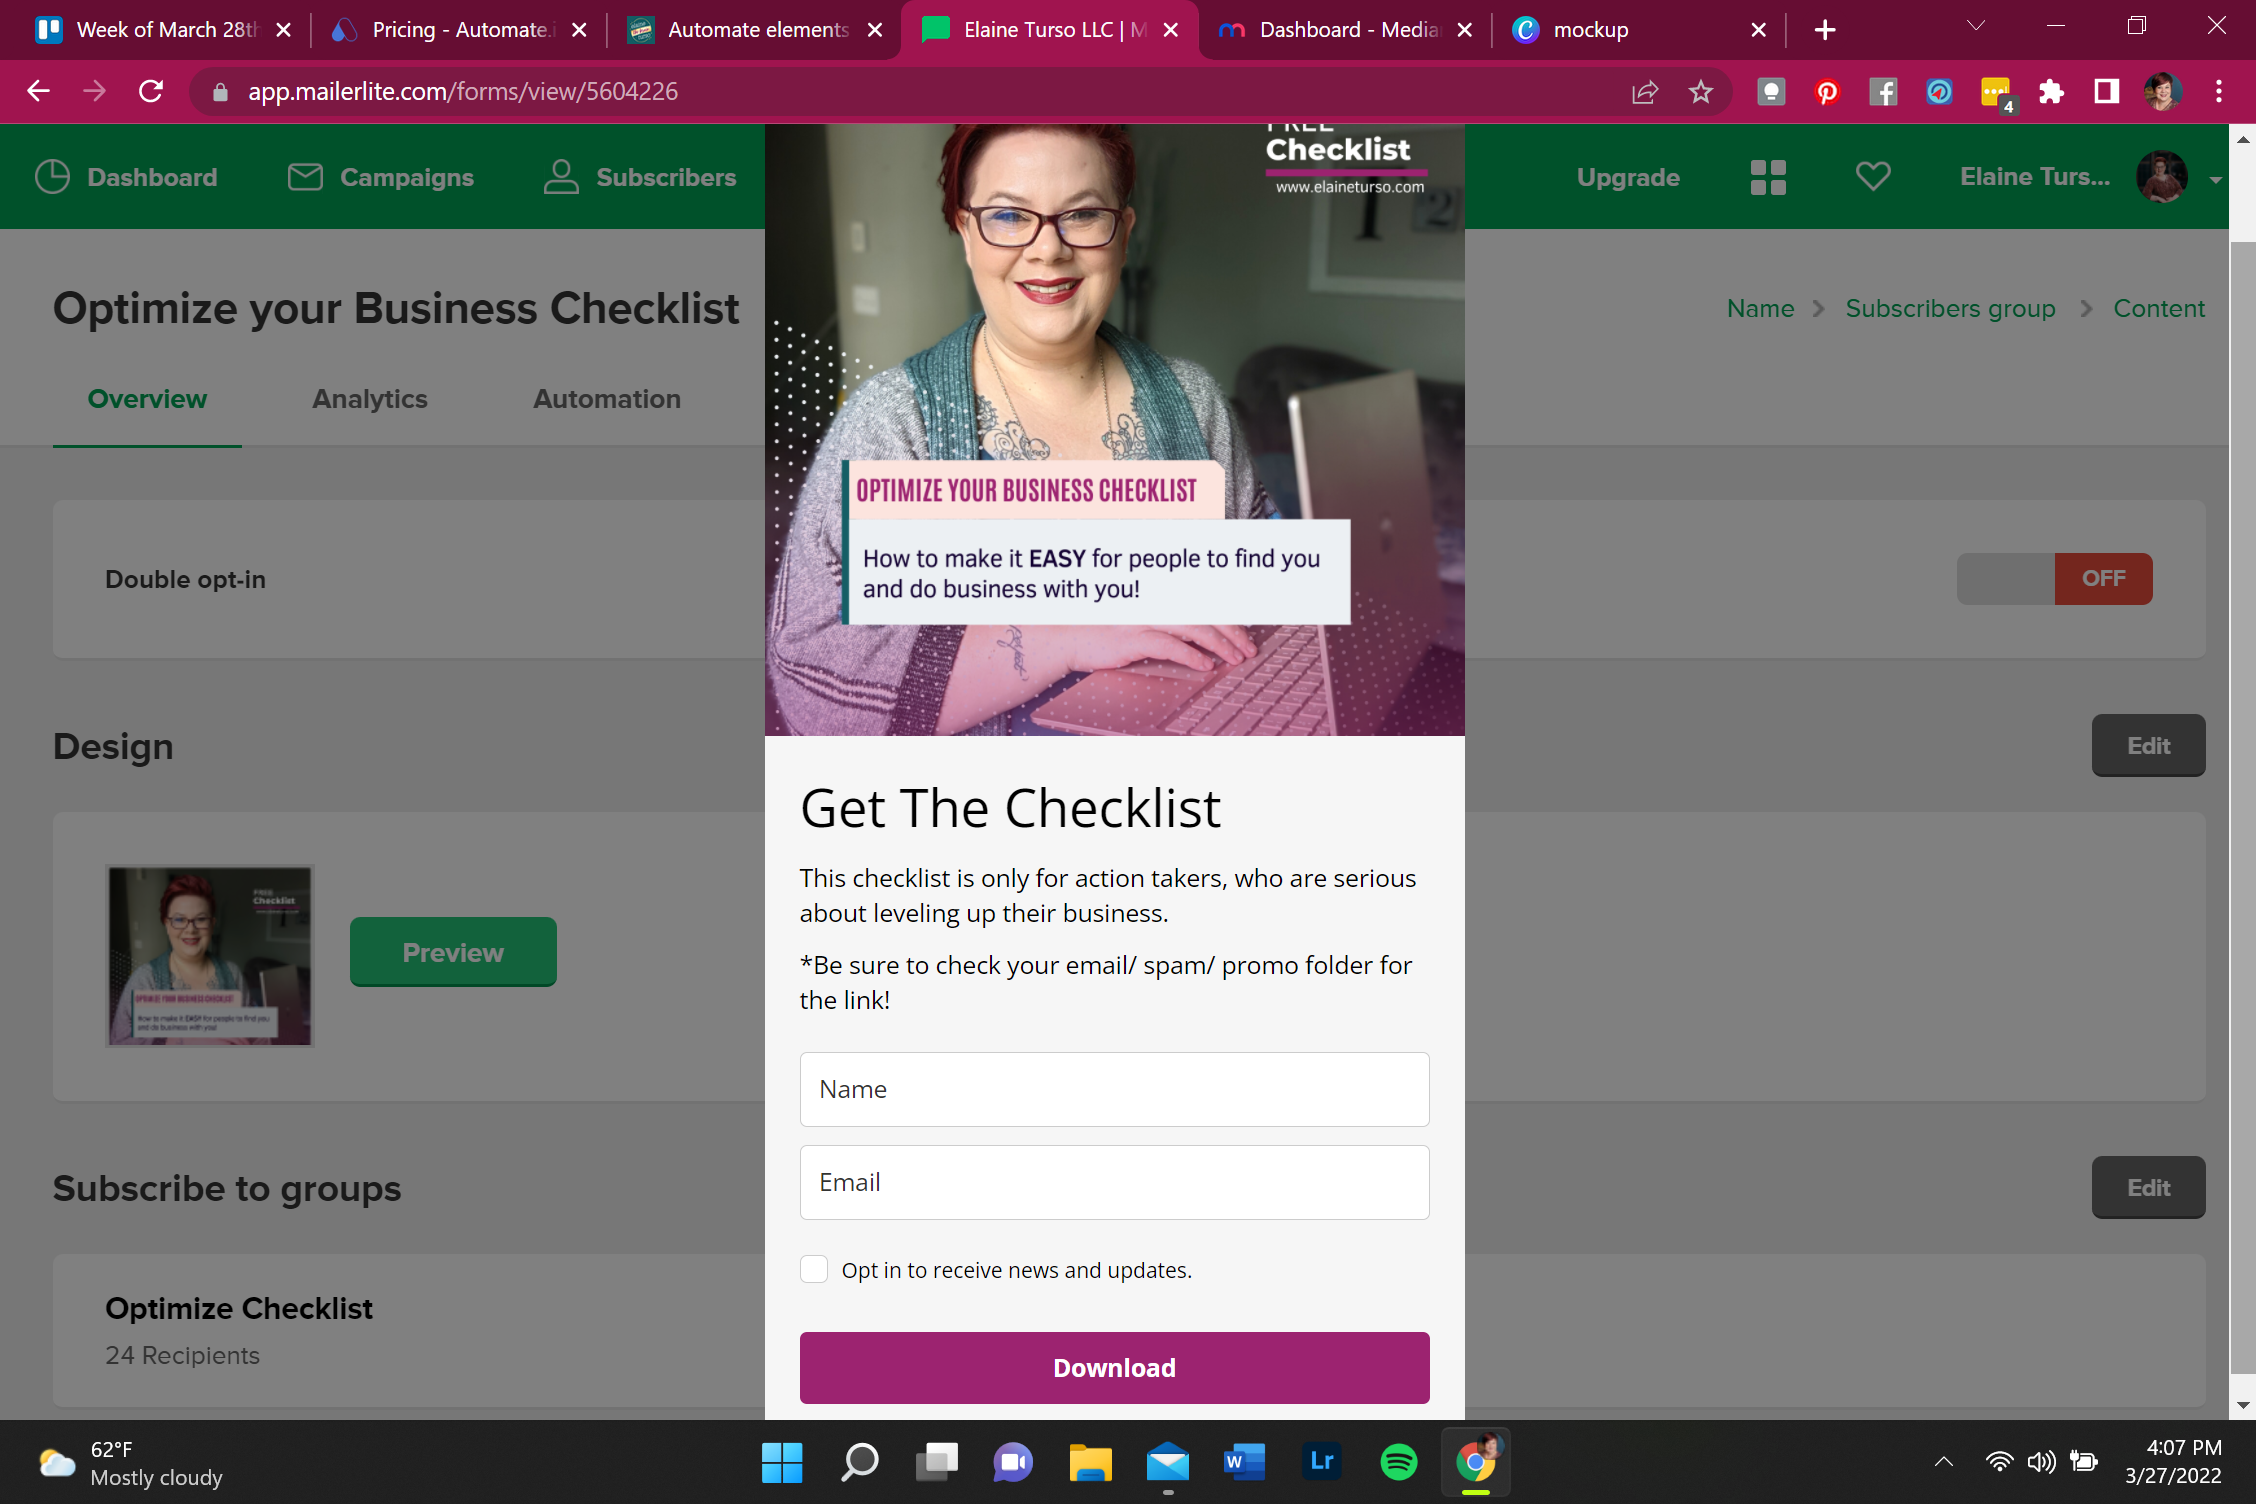The image size is (2256, 1504).
Task: Open taskbar Search
Action: coord(860,1463)
